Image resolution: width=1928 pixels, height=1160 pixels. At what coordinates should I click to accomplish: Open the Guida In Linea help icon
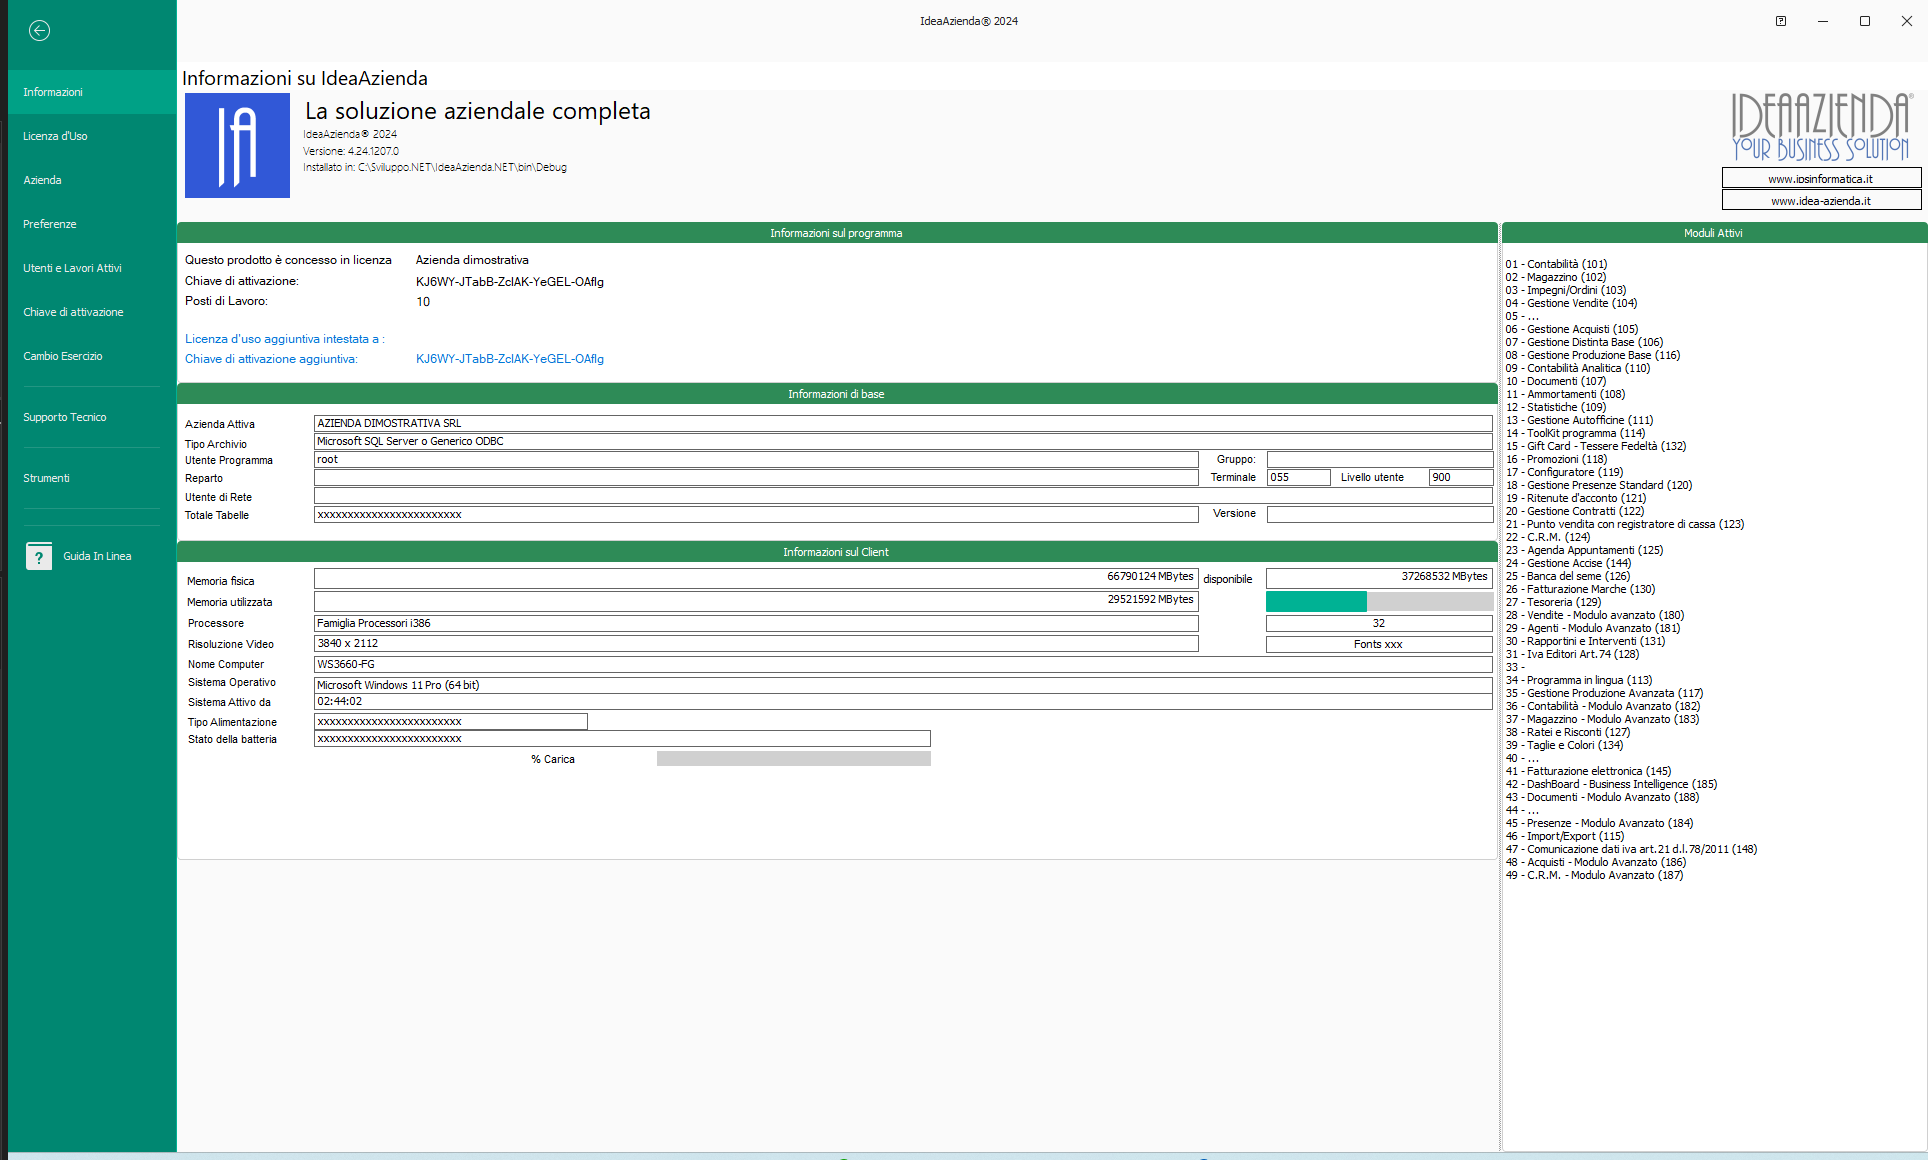click(x=39, y=556)
